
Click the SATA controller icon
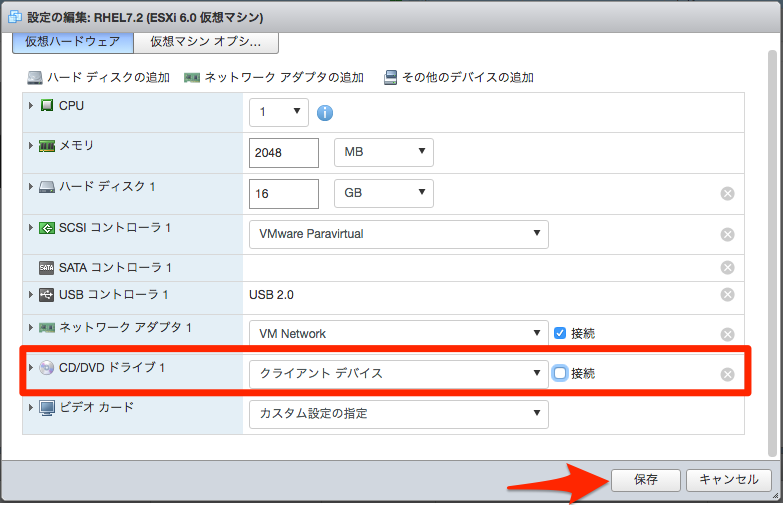pos(46,268)
